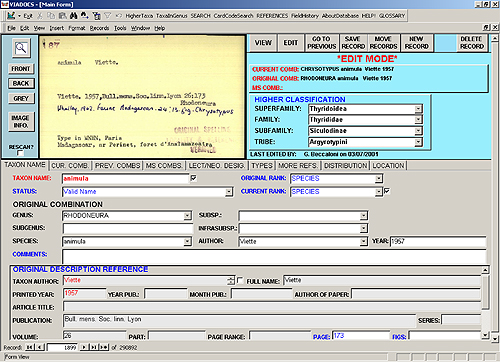The width and height of the screenshot is (500, 362).
Task: Open the SUBSP. dropdown list
Action: click(364, 216)
